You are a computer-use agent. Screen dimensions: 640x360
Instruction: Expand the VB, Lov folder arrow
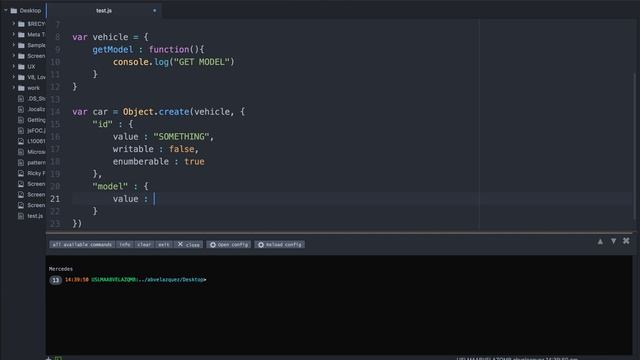point(13,77)
